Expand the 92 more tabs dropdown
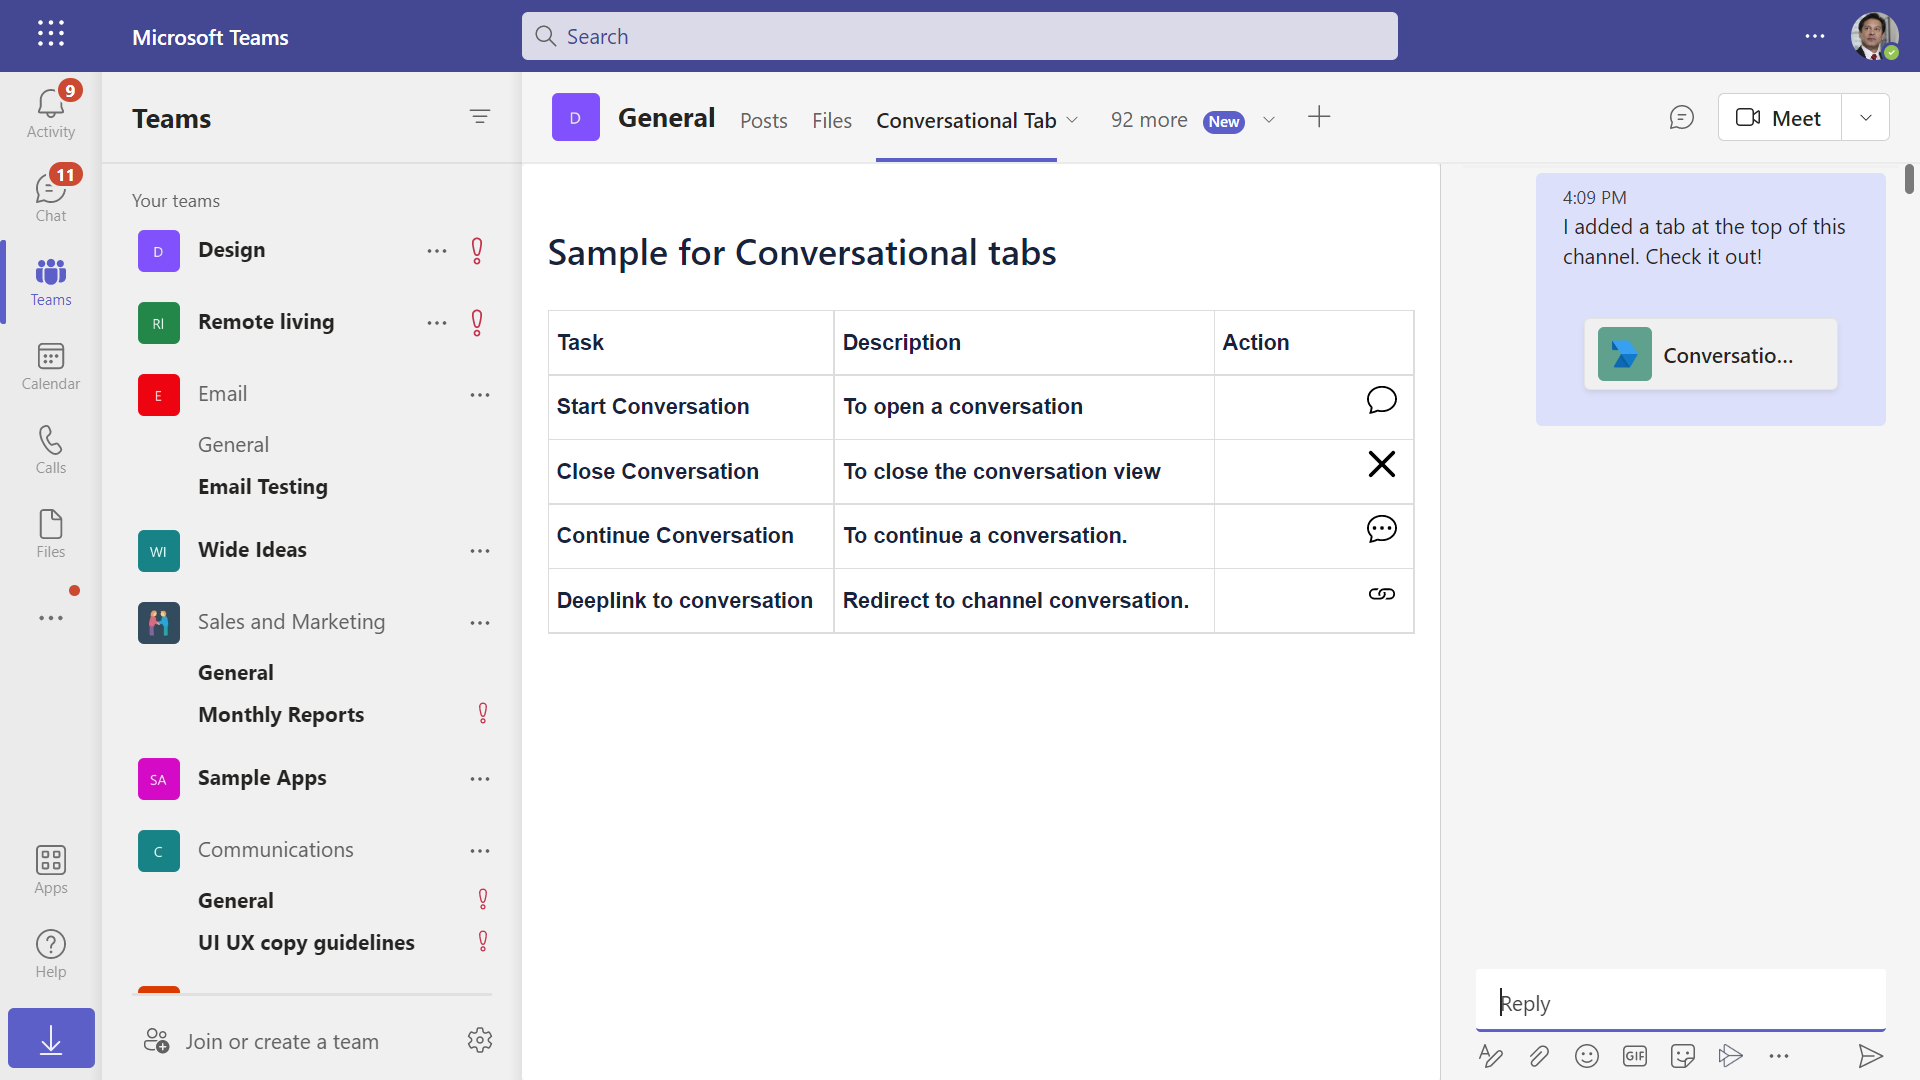Viewport: 1920px width, 1080px height. (1267, 119)
